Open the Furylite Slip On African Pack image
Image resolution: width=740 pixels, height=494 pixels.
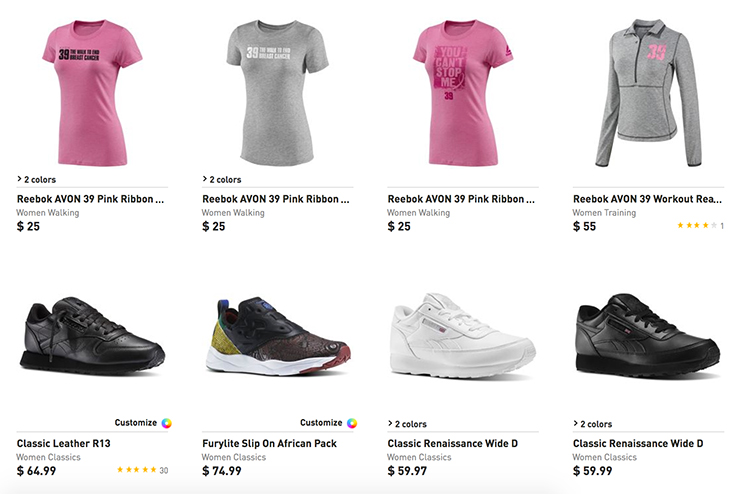[276, 335]
